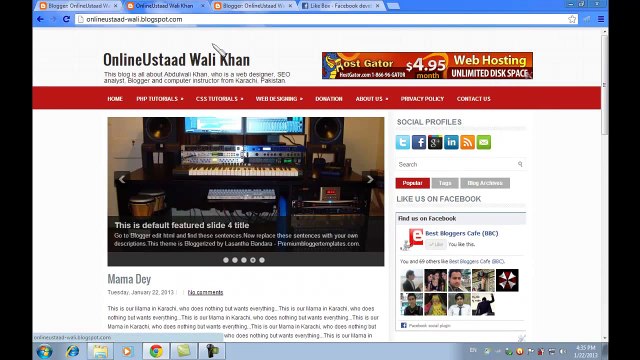The width and height of the screenshot is (640, 360).
Task: Open the Windows Start button
Action: (44, 351)
